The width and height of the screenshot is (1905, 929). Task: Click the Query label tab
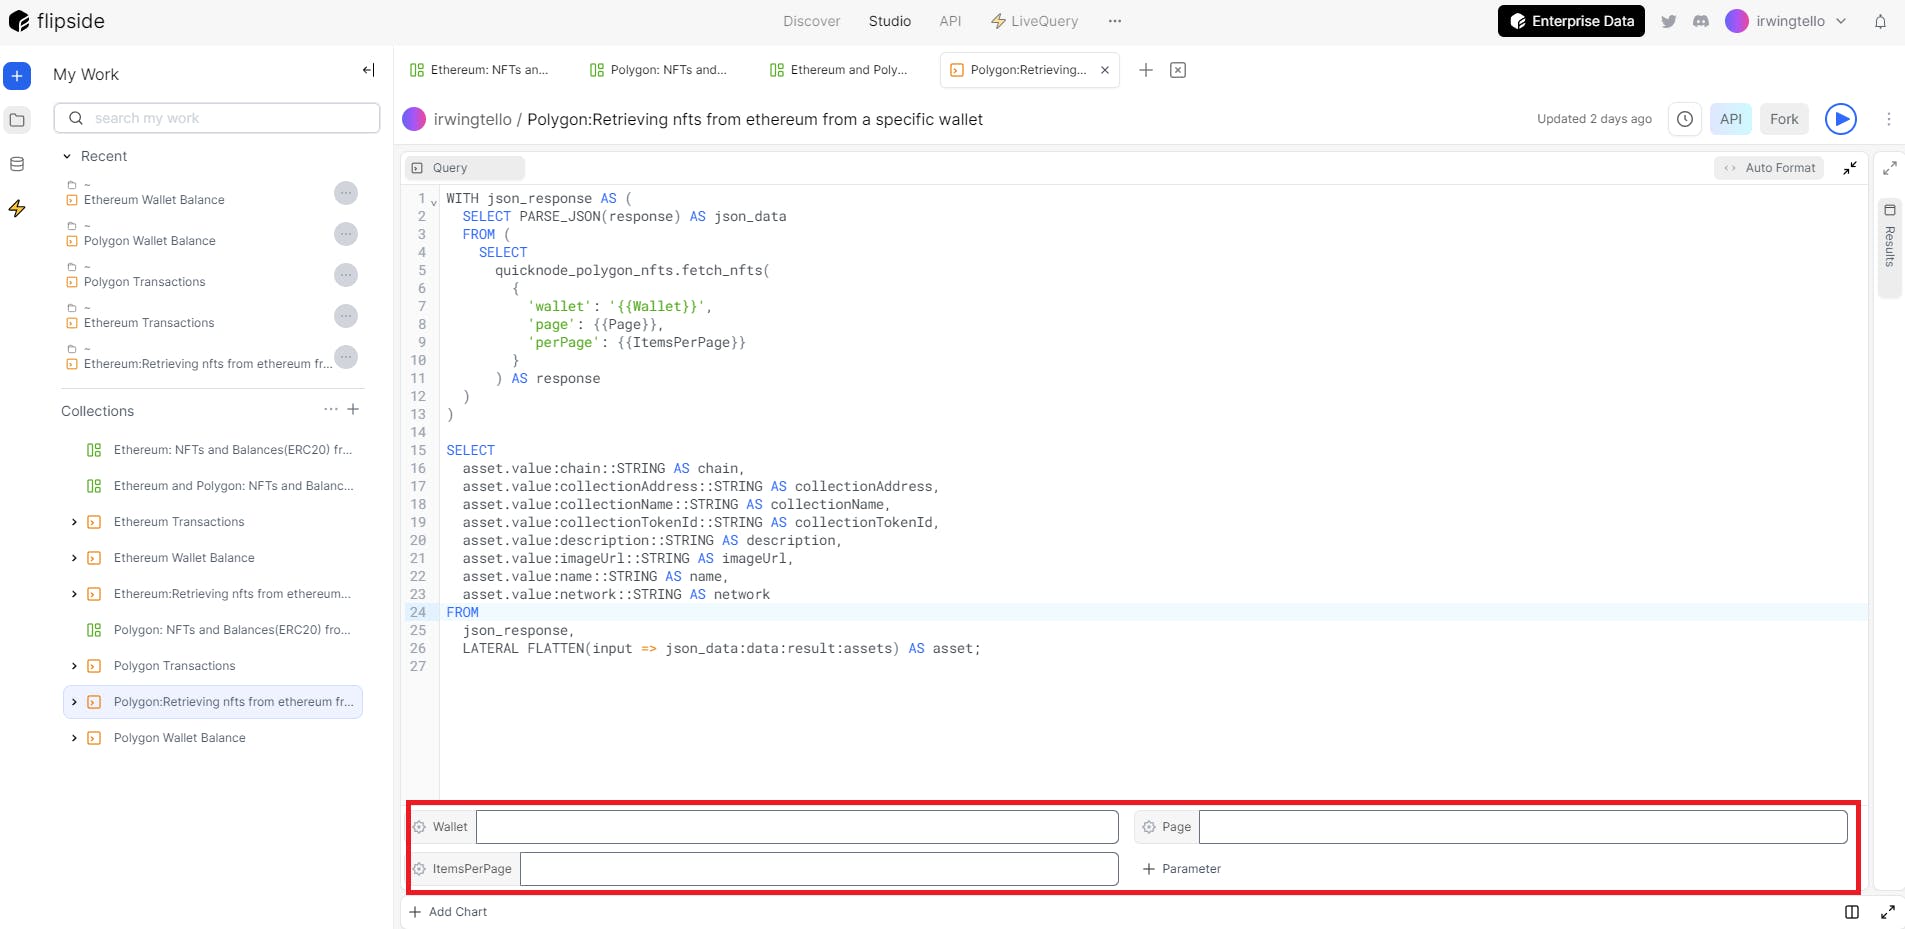[x=465, y=168]
